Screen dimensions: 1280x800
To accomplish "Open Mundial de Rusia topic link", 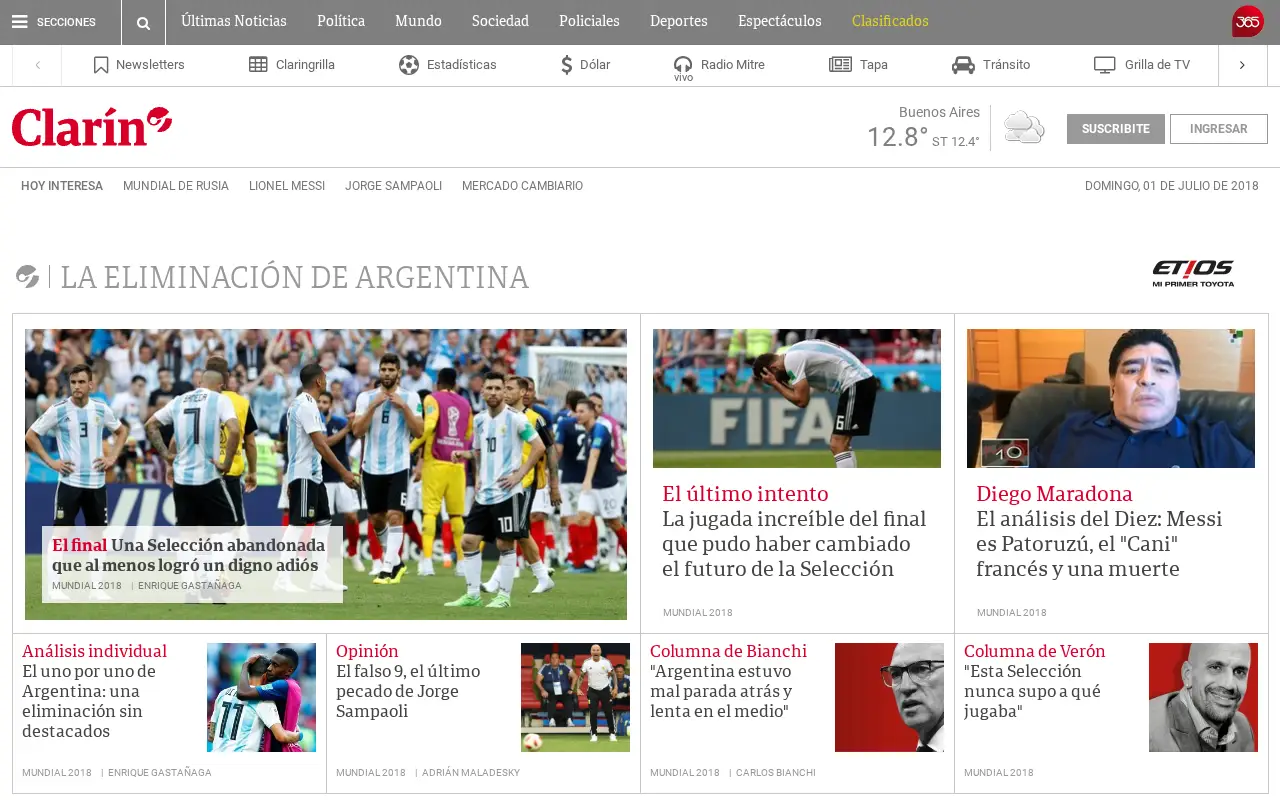I will 176,186.
